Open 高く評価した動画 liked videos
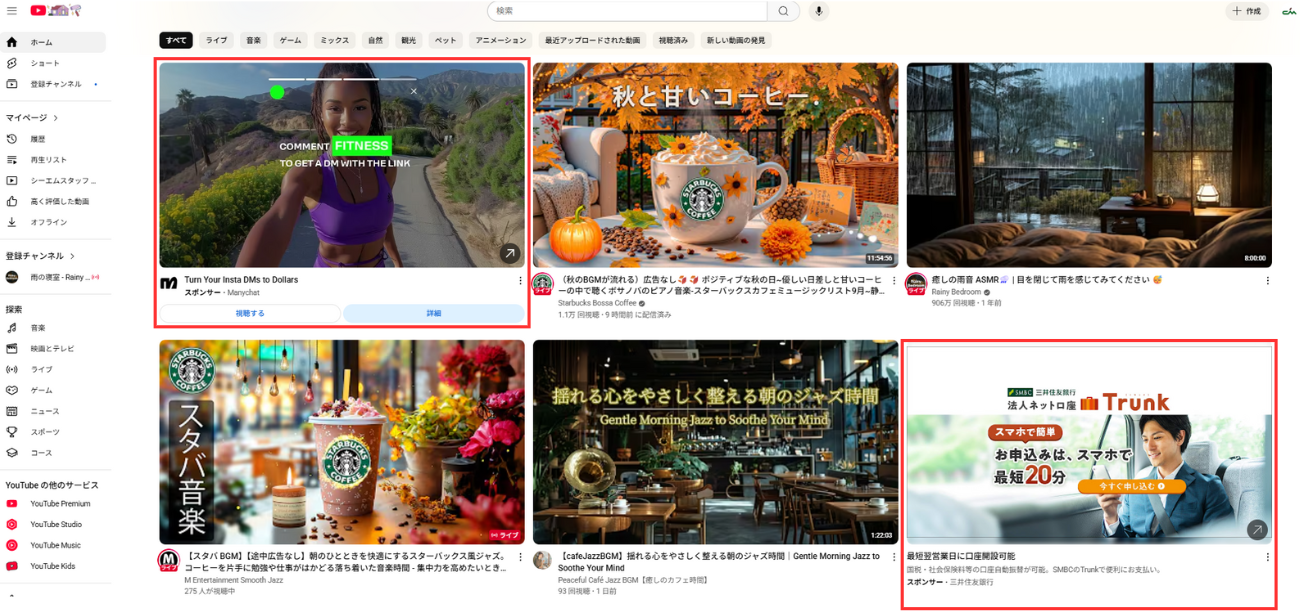 tap(59, 201)
